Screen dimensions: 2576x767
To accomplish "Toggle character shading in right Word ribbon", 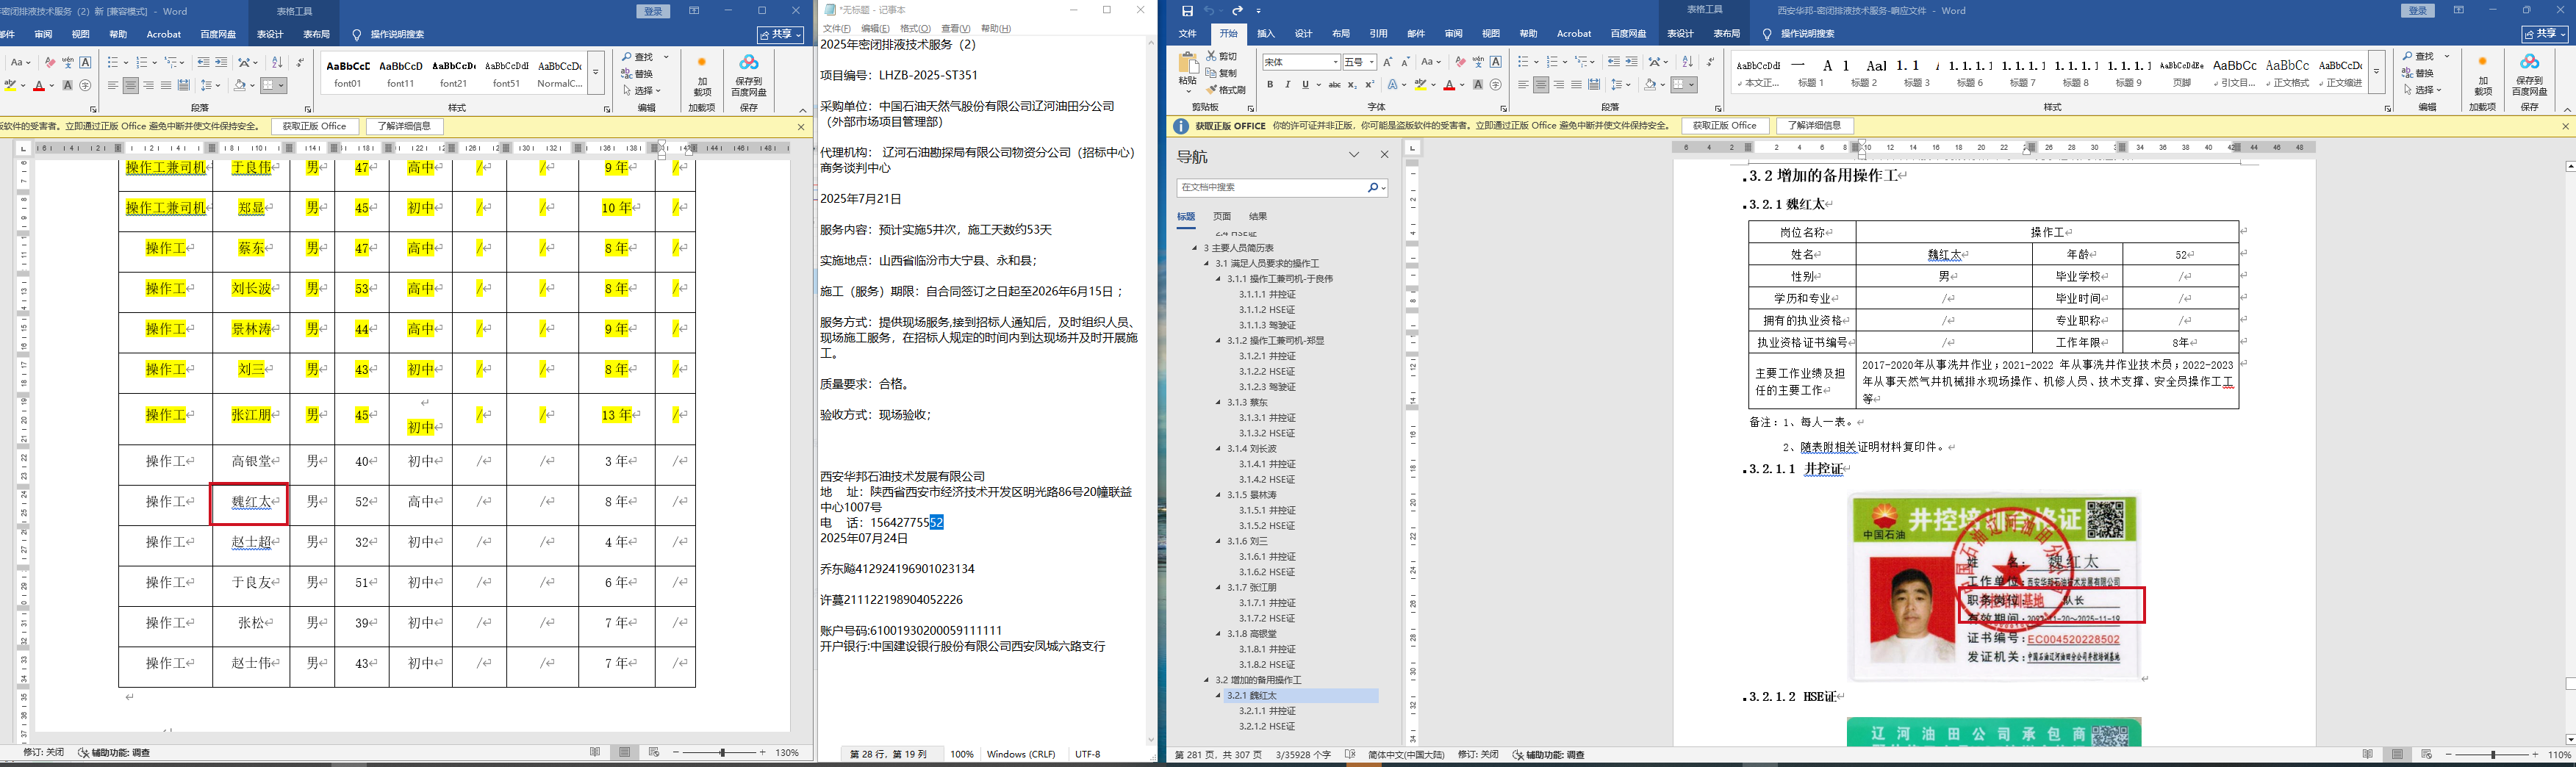I will 1478,85.
